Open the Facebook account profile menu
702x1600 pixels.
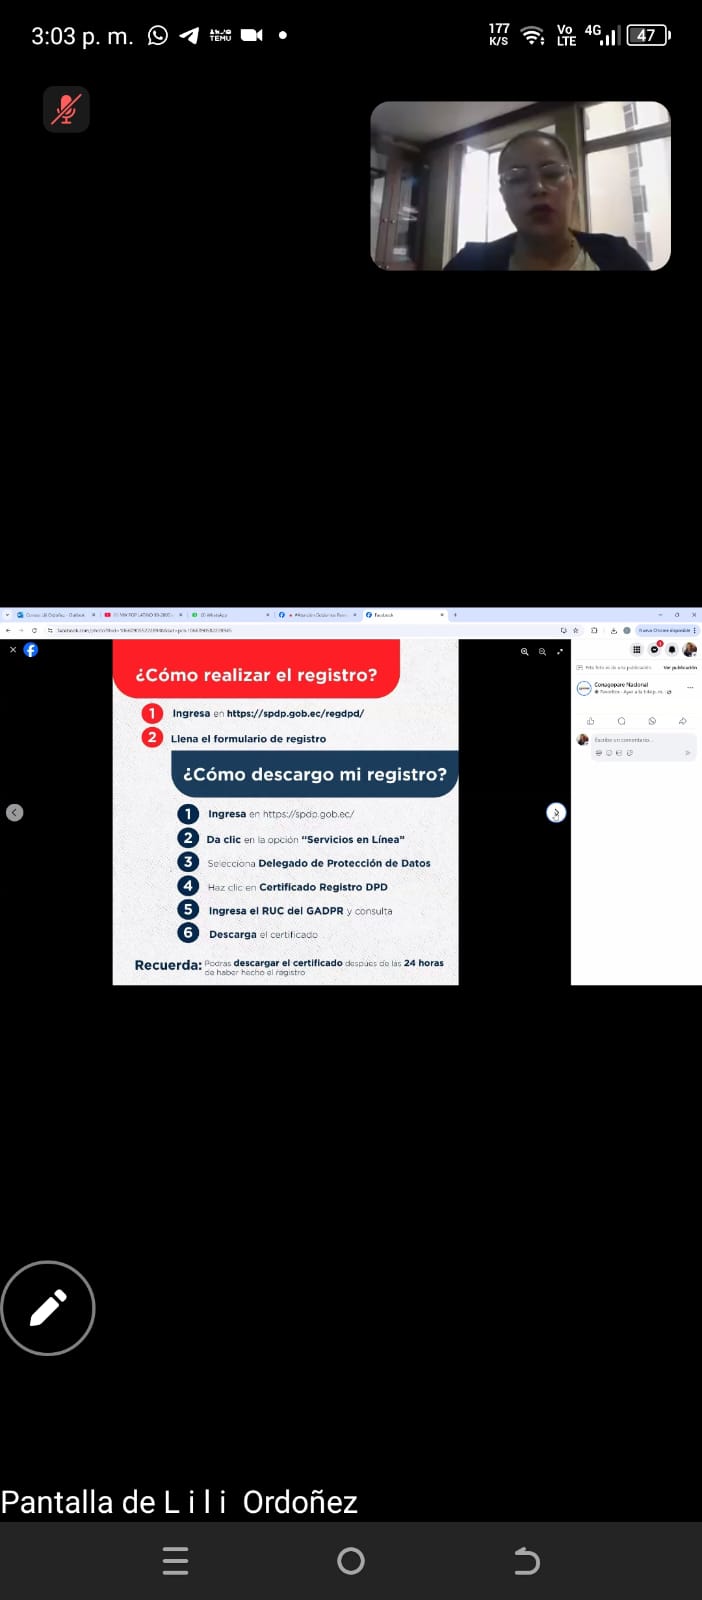pyautogui.click(x=689, y=650)
